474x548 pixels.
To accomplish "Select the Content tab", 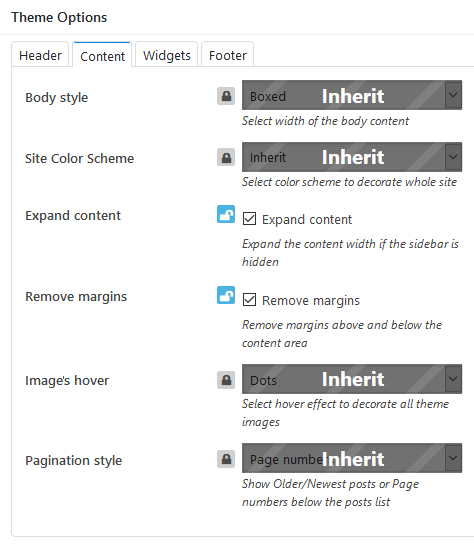I will (x=102, y=55).
